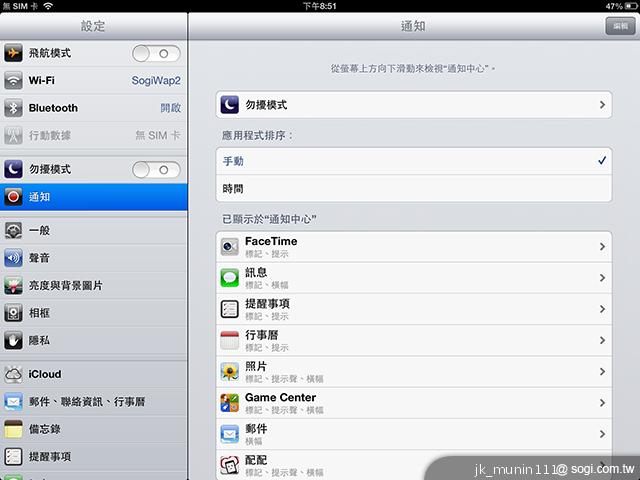The height and width of the screenshot is (480, 640).
Task: Tap the 行事曆 calendar icon
Action: (x=230, y=340)
